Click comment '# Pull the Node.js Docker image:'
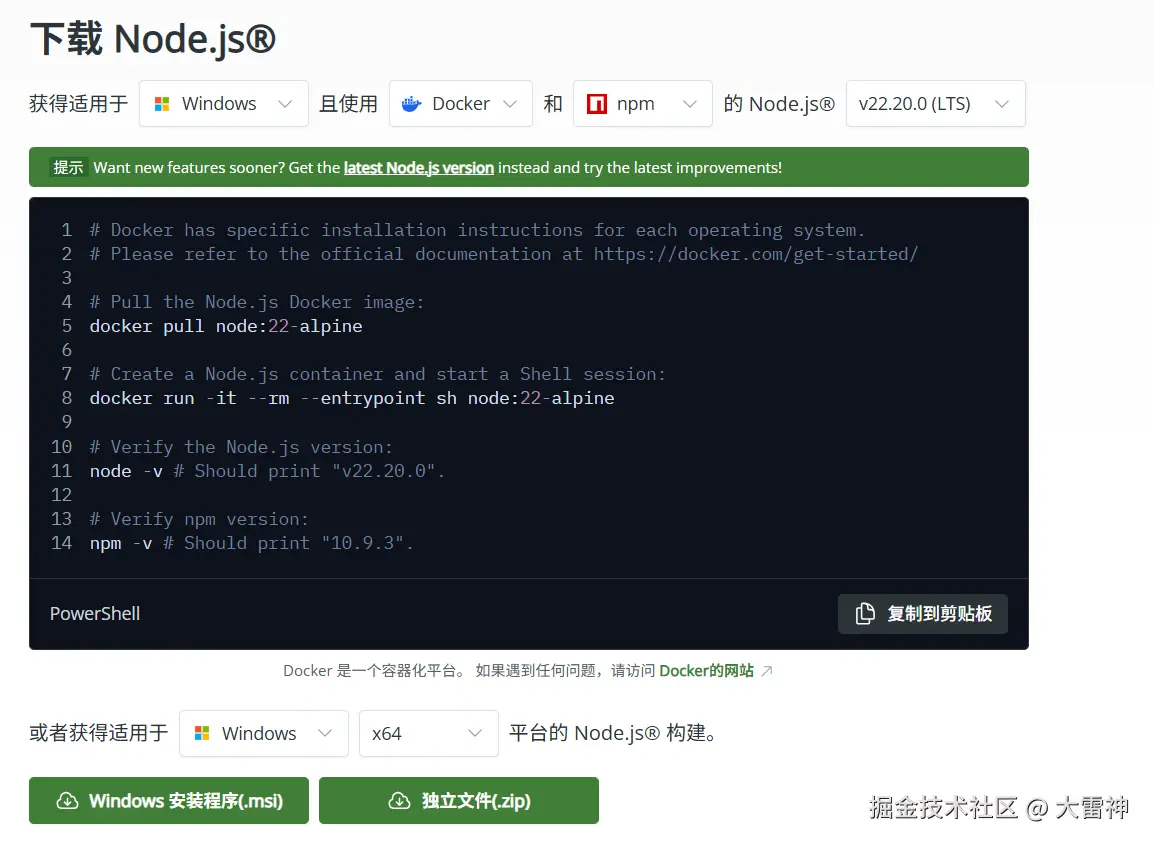This screenshot has width=1153, height=845. point(257,302)
